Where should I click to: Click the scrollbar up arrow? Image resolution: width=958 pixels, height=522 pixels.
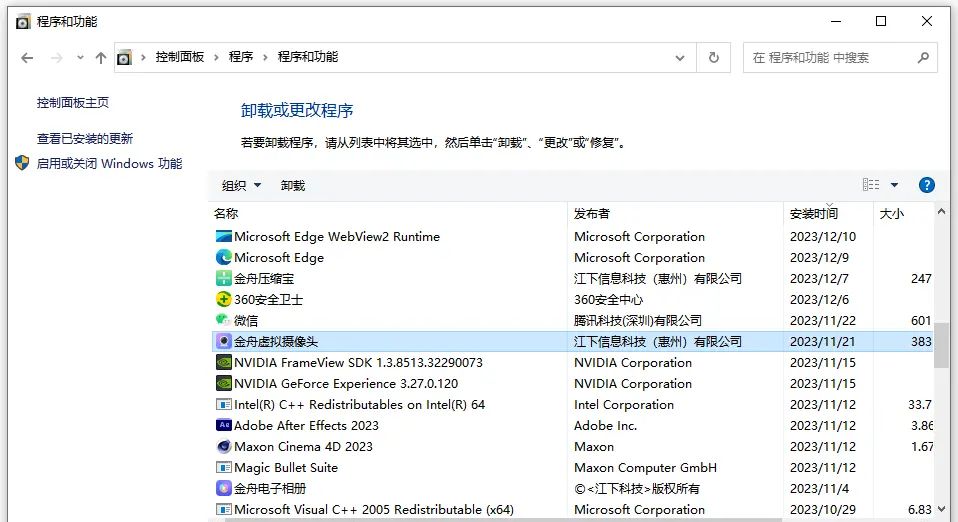click(x=941, y=211)
